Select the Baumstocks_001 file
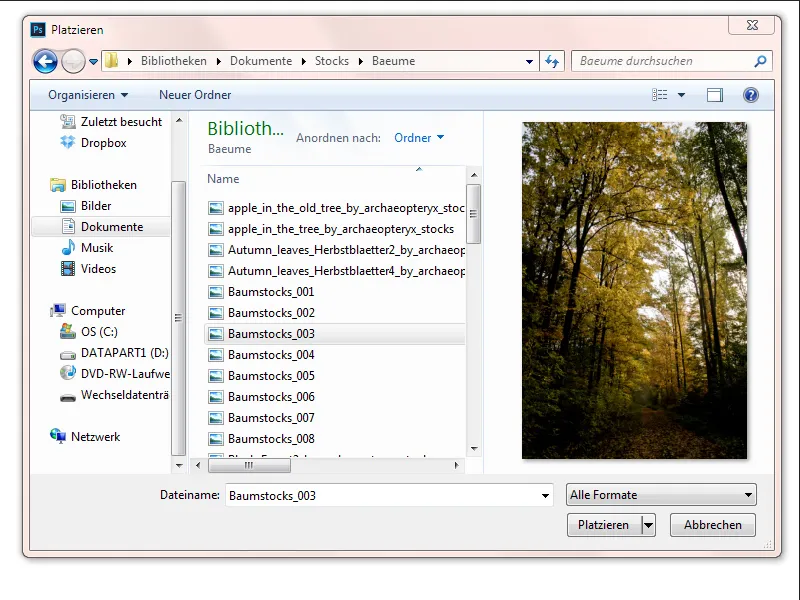 [x=261, y=292]
